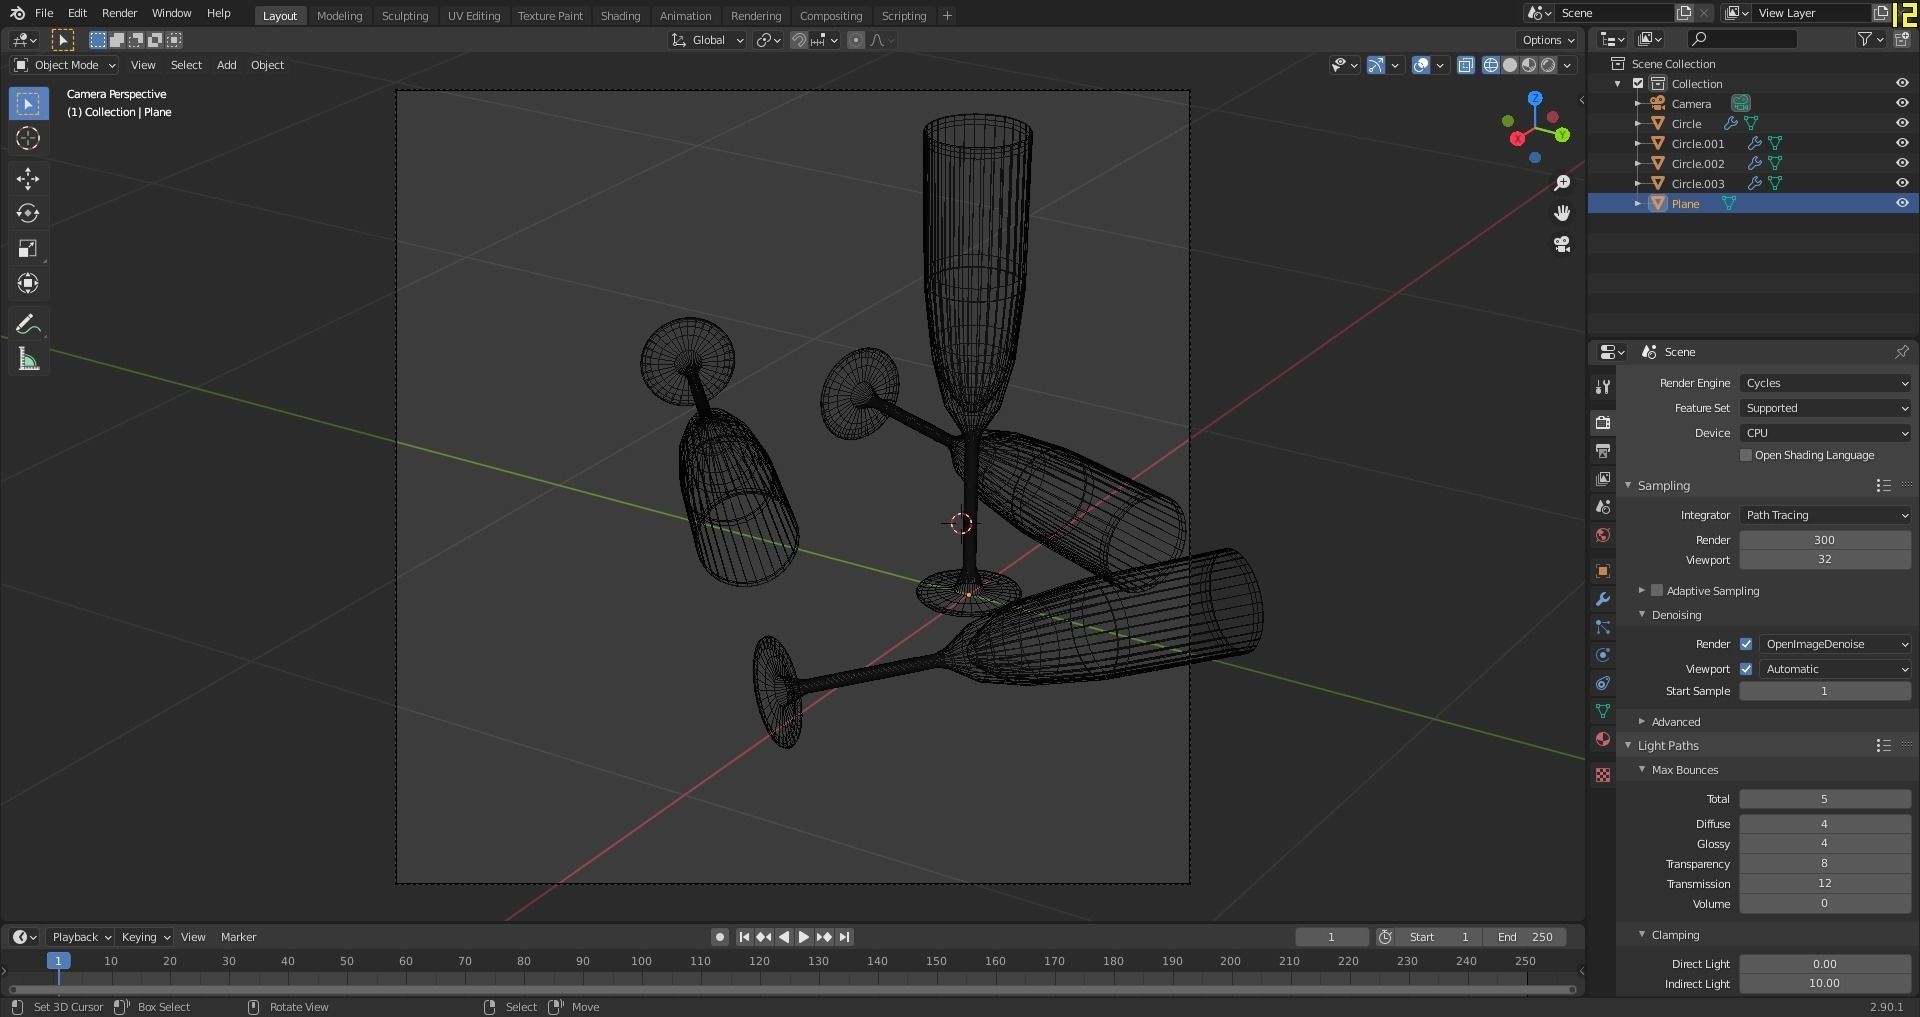Activate the Select Box tool
This screenshot has height=1017, width=1920.
coord(28,104)
